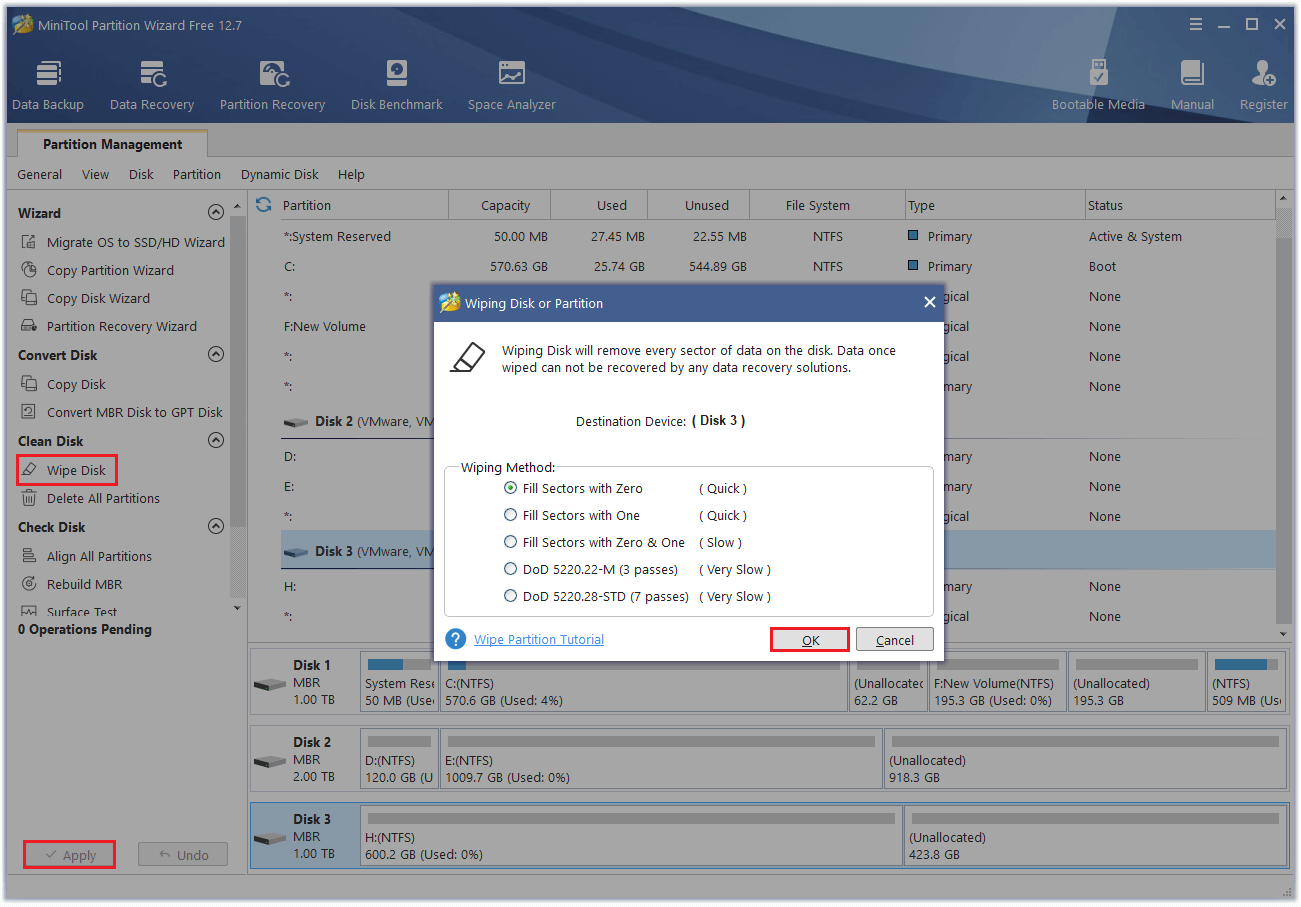Sort by File System column header
The width and height of the screenshot is (1301, 907).
coord(827,205)
